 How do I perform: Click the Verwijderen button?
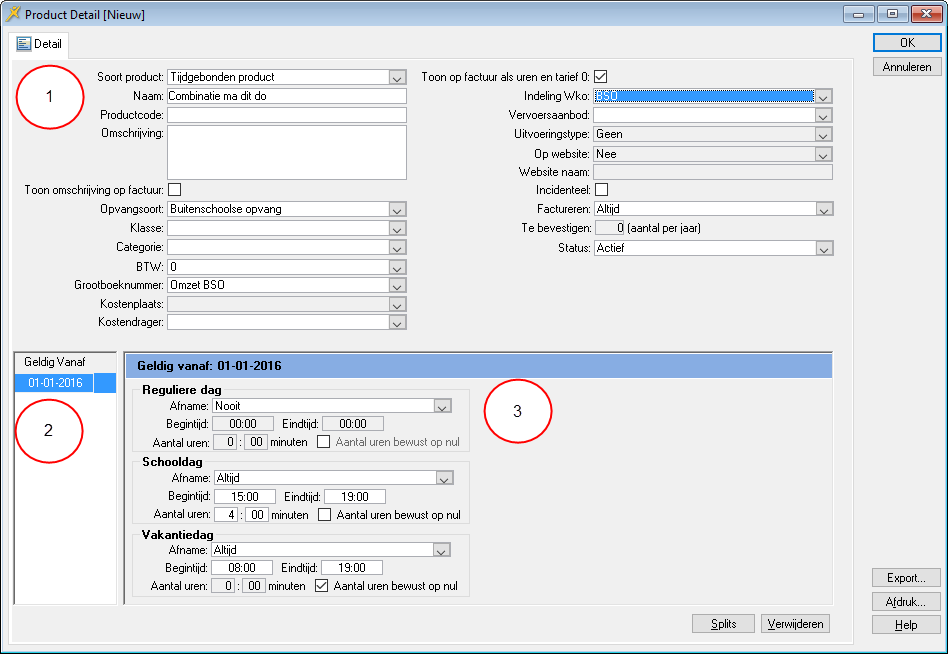tap(795, 624)
